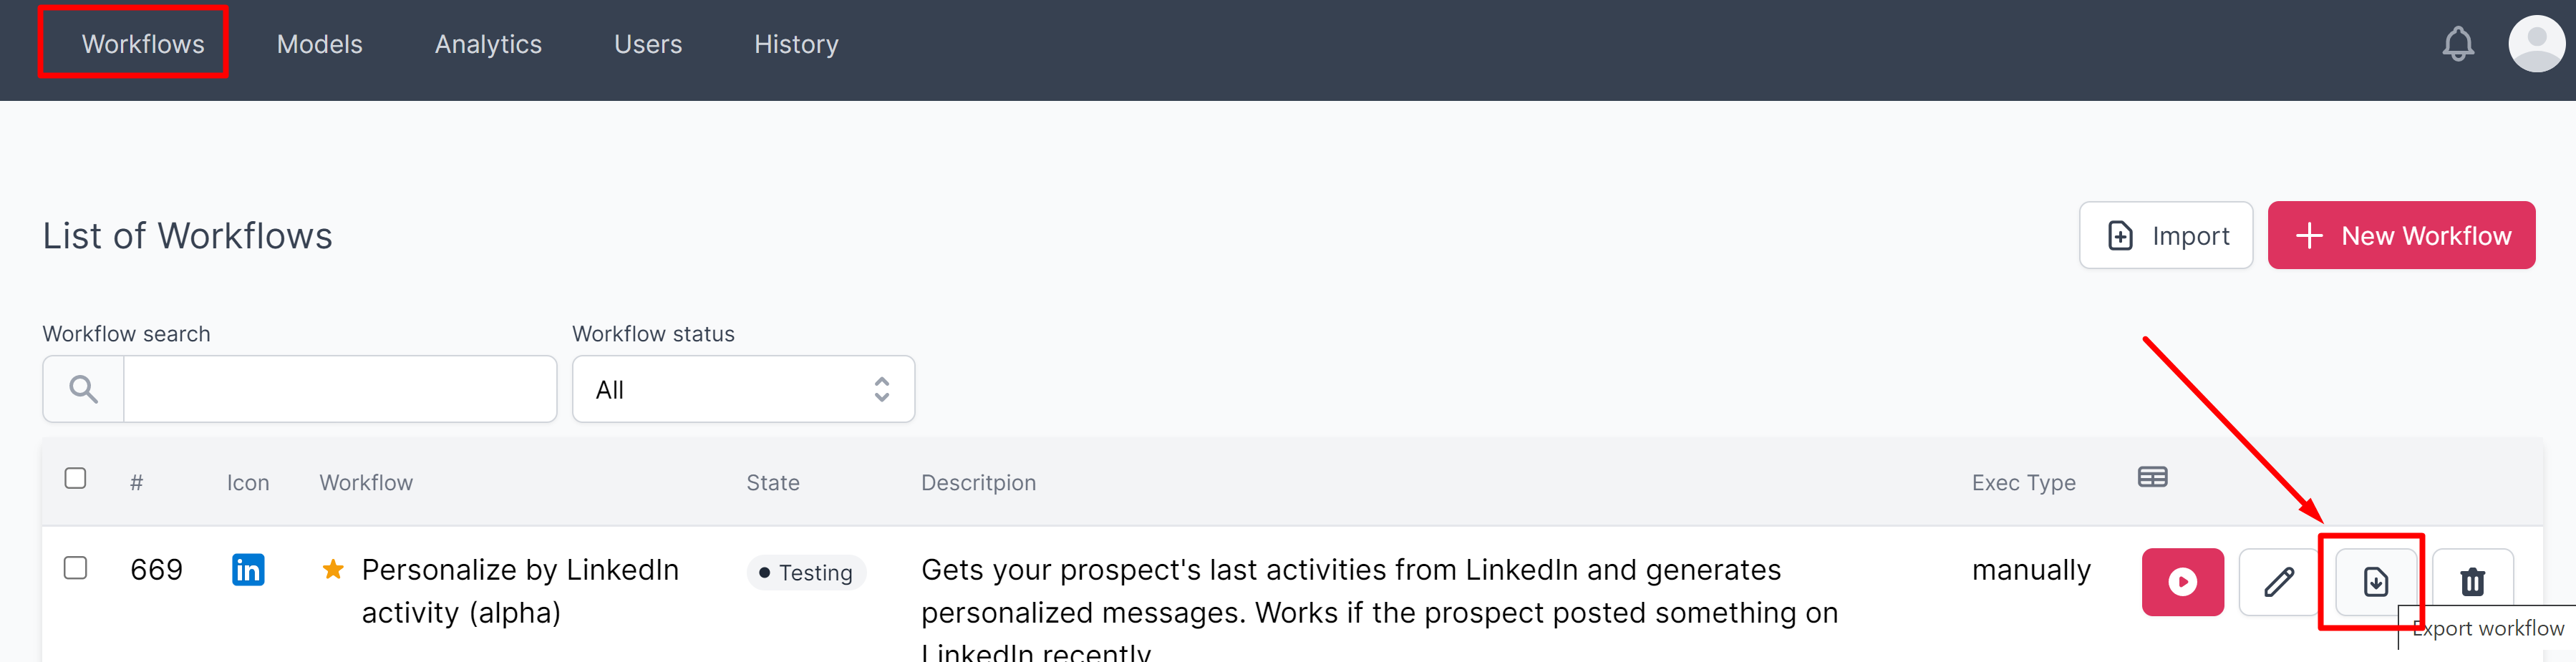This screenshot has height=662, width=2576.
Task: Open the History tab
Action: [796, 44]
